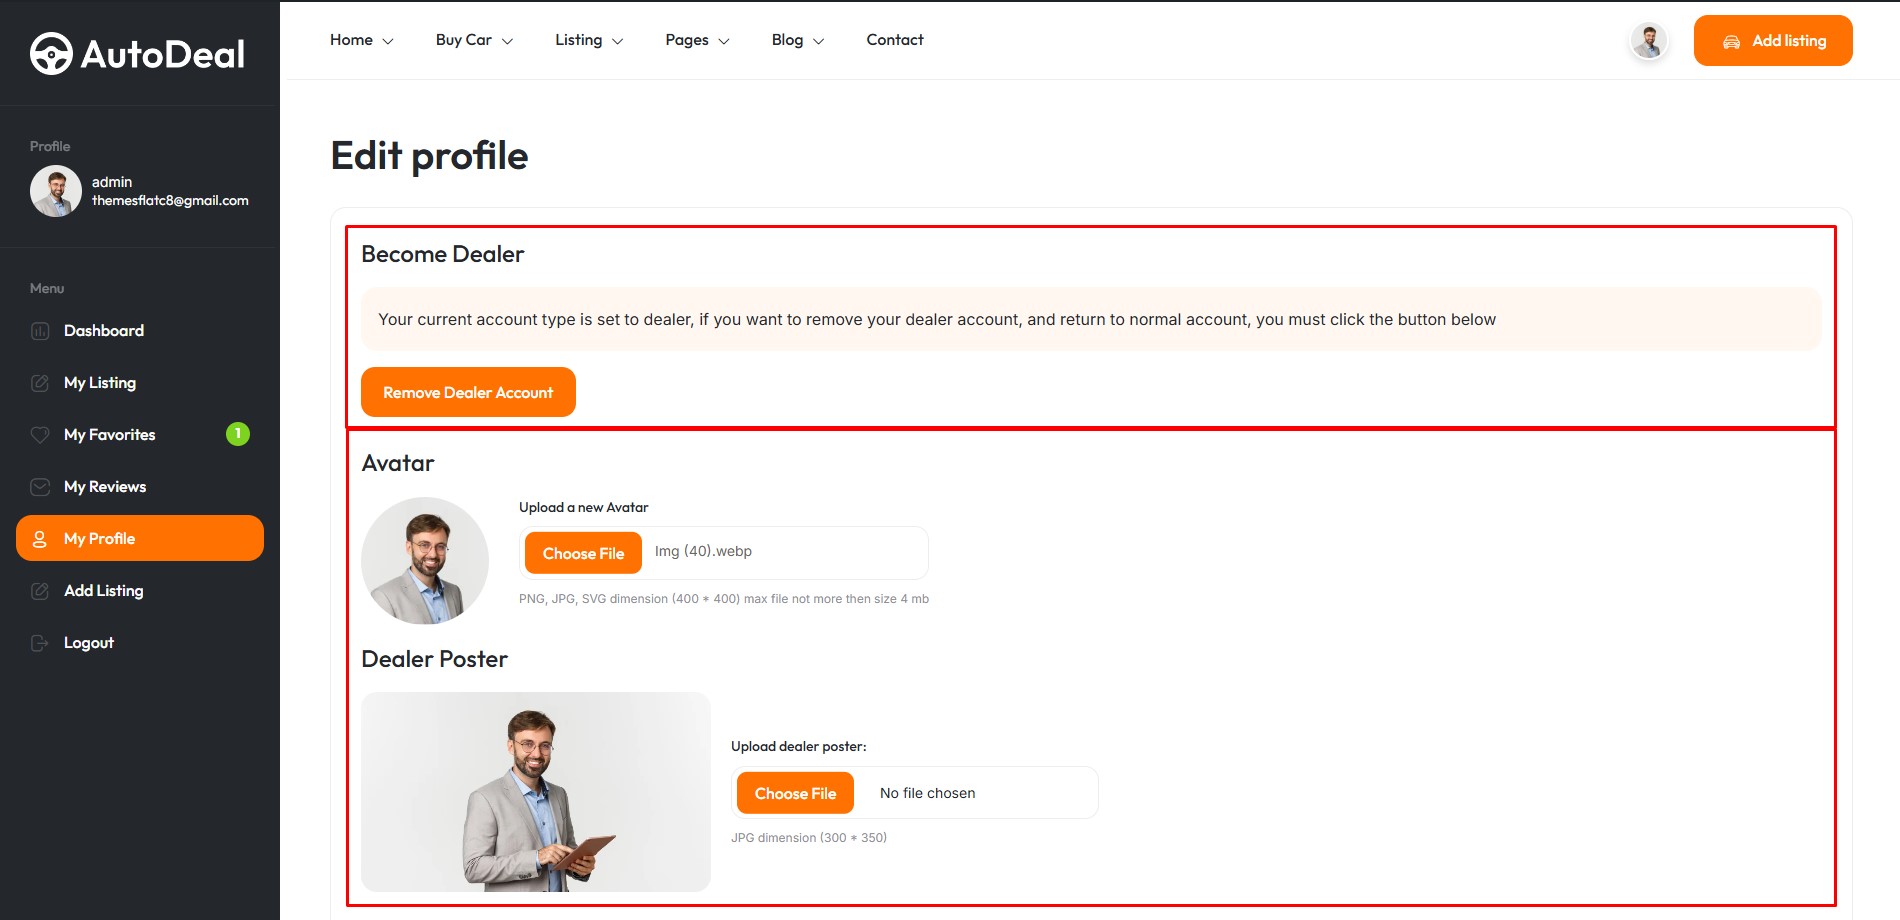Click the My Profile person icon
1900x920 pixels.
point(40,539)
